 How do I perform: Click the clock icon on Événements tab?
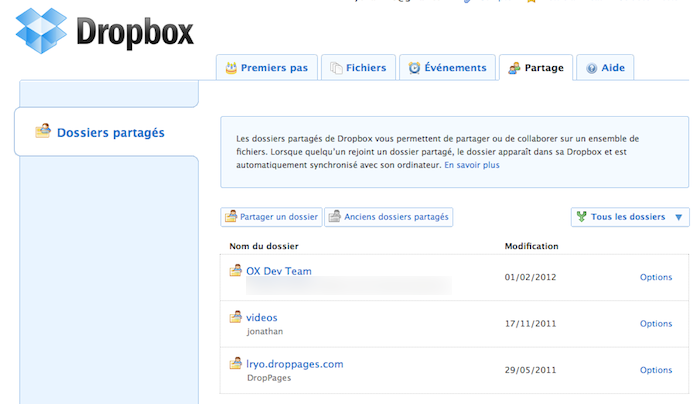point(414,68)
